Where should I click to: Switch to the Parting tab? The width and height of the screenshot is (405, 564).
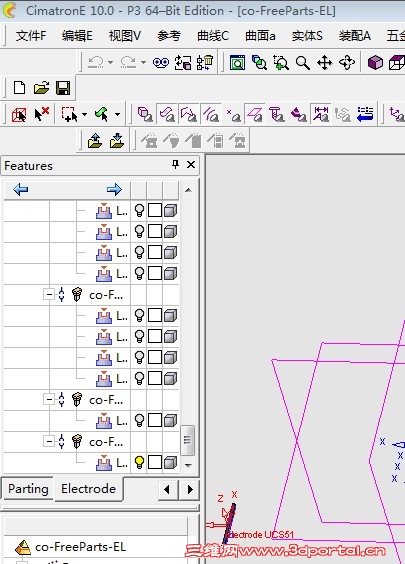(x=28, y=488)
